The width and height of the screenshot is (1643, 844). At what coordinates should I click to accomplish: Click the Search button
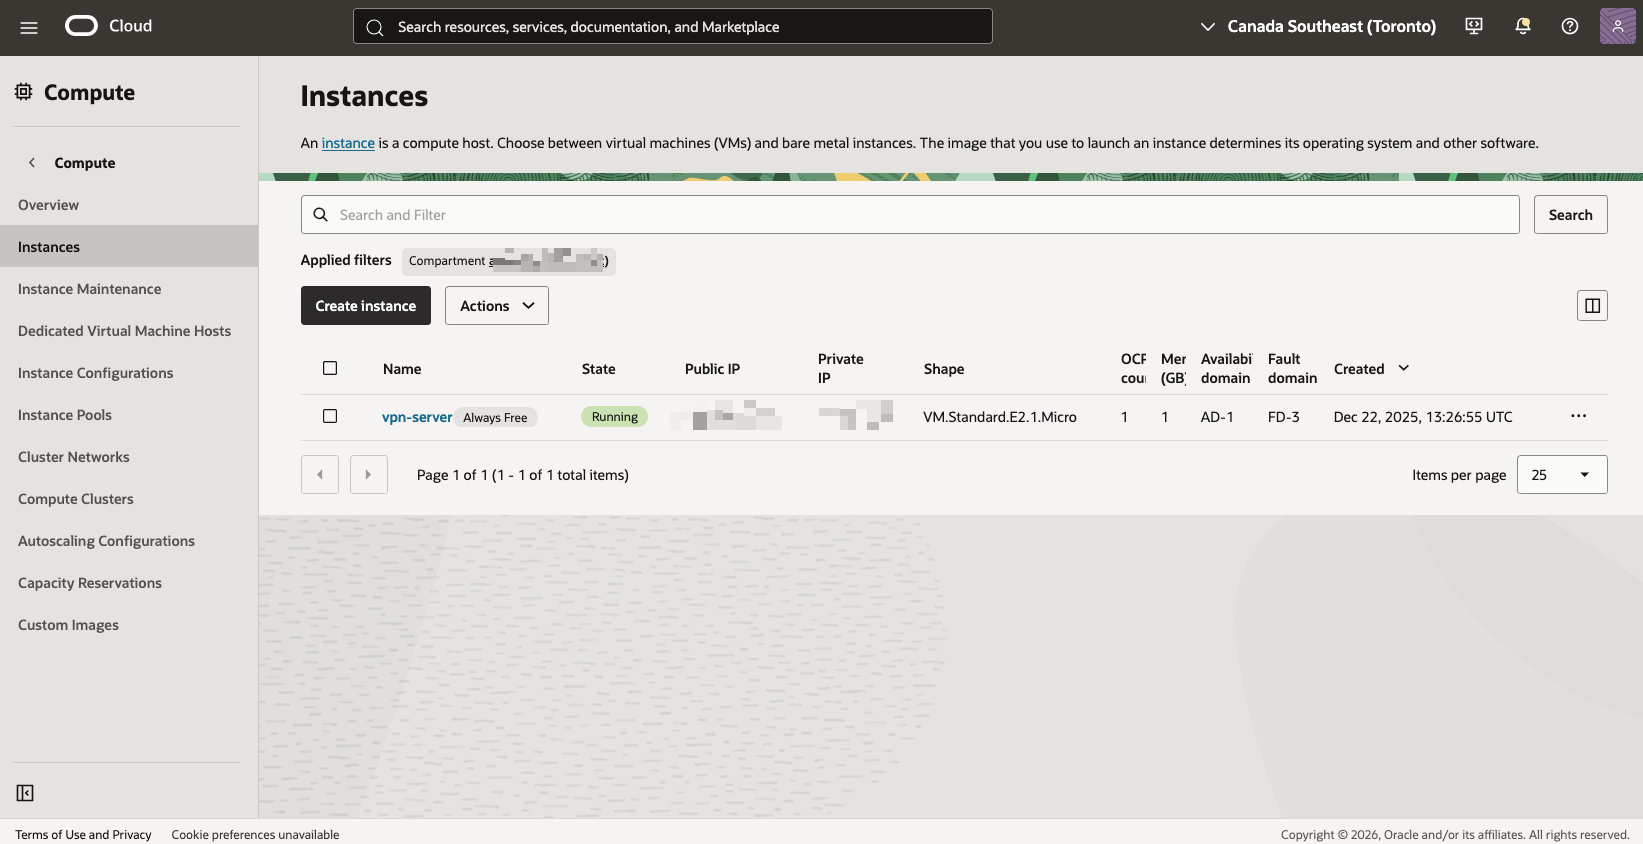point(1570,215)
